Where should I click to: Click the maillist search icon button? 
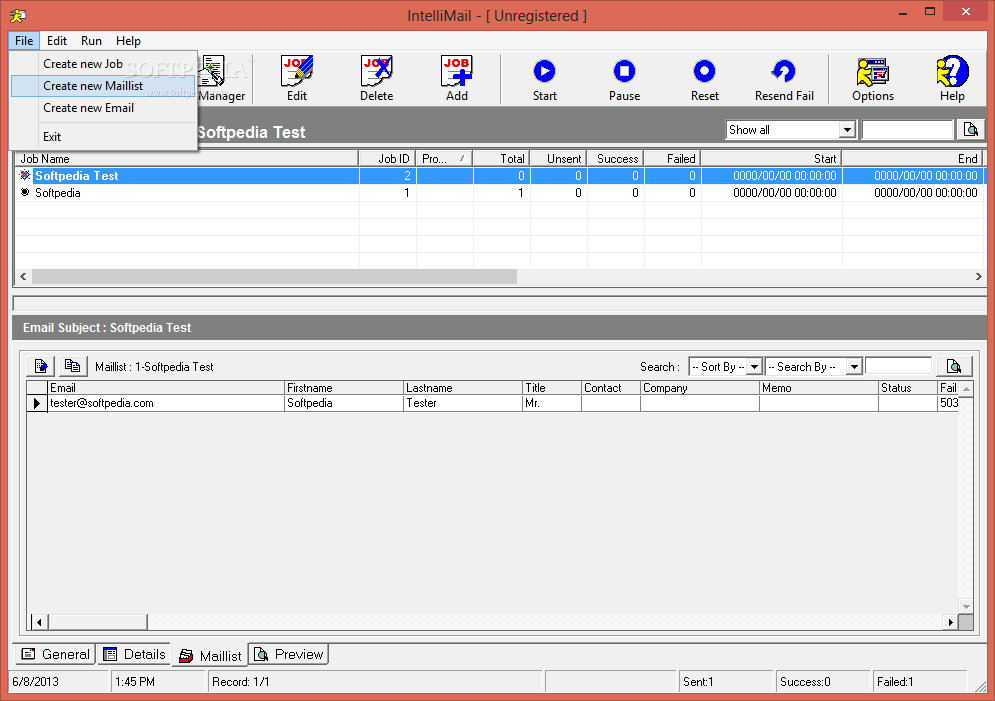(953, 366)
